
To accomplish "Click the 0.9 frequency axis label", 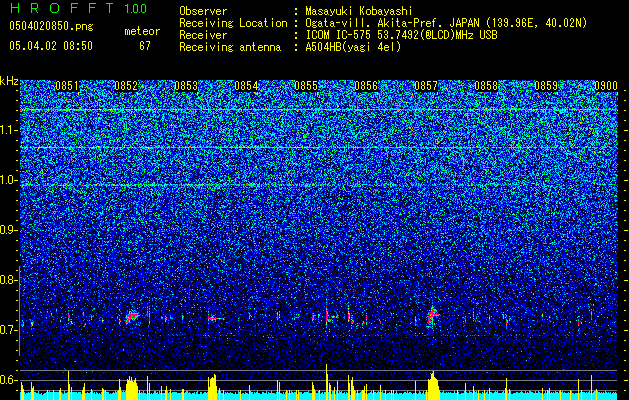I will 7,230.
